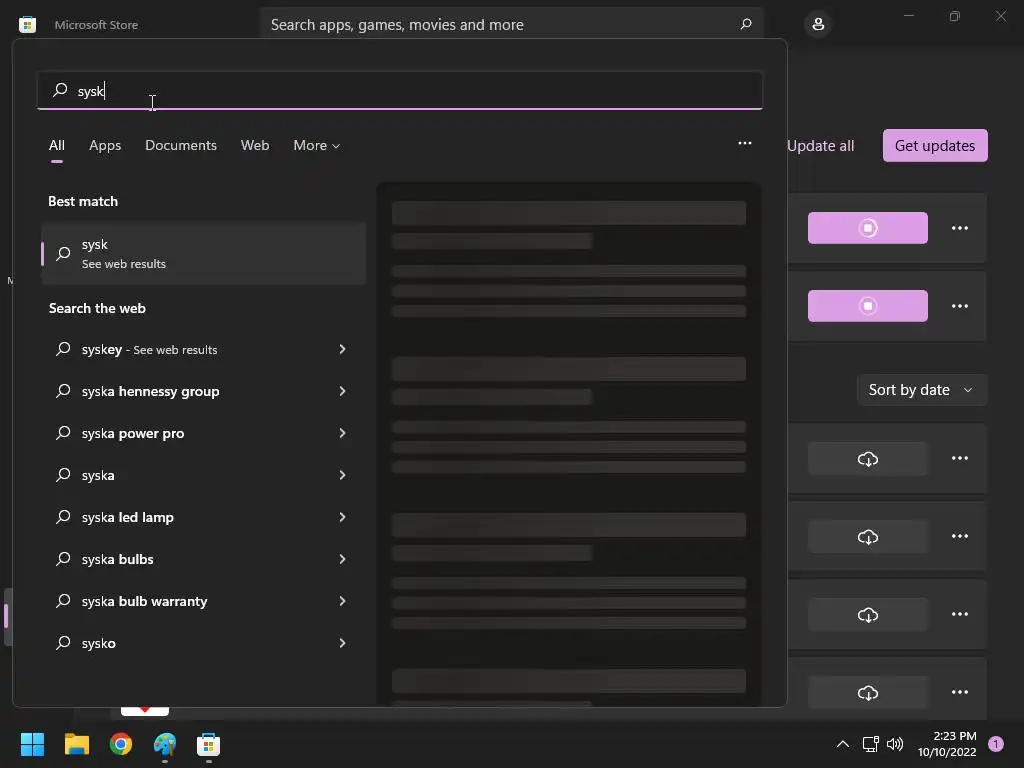Switch to the Apps search tab
This screenshot has width=1024, height=768.
tap(105, 145)
